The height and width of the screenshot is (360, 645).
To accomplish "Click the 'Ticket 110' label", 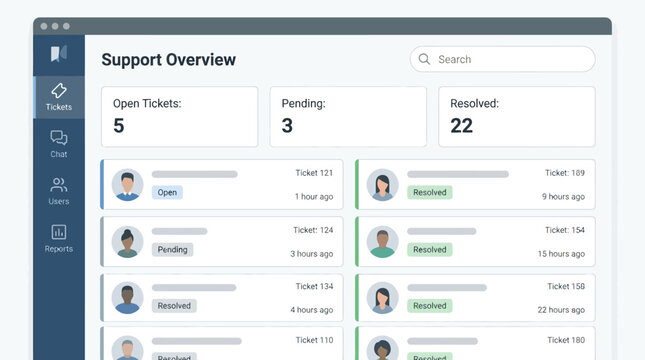I will (314, 340).
